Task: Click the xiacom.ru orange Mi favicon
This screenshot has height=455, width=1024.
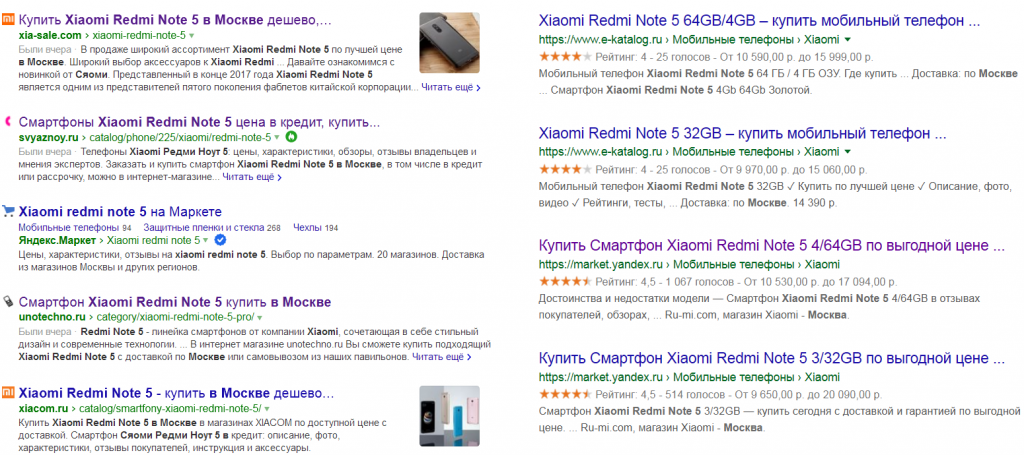Action: (7, 392)
